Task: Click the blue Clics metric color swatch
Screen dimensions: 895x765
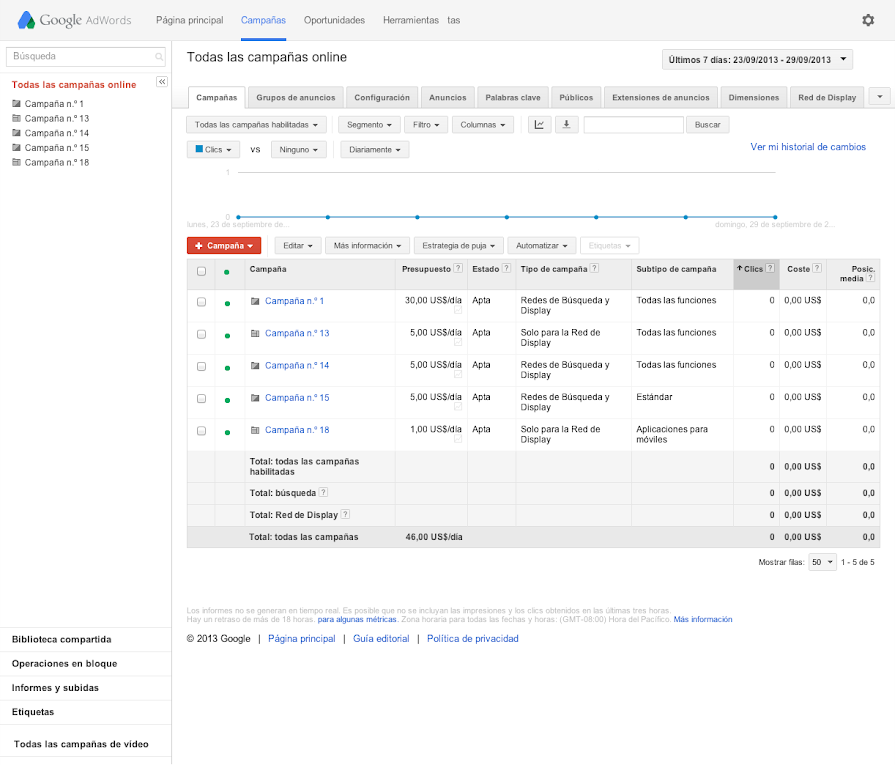Action: [x=199, y=149]
